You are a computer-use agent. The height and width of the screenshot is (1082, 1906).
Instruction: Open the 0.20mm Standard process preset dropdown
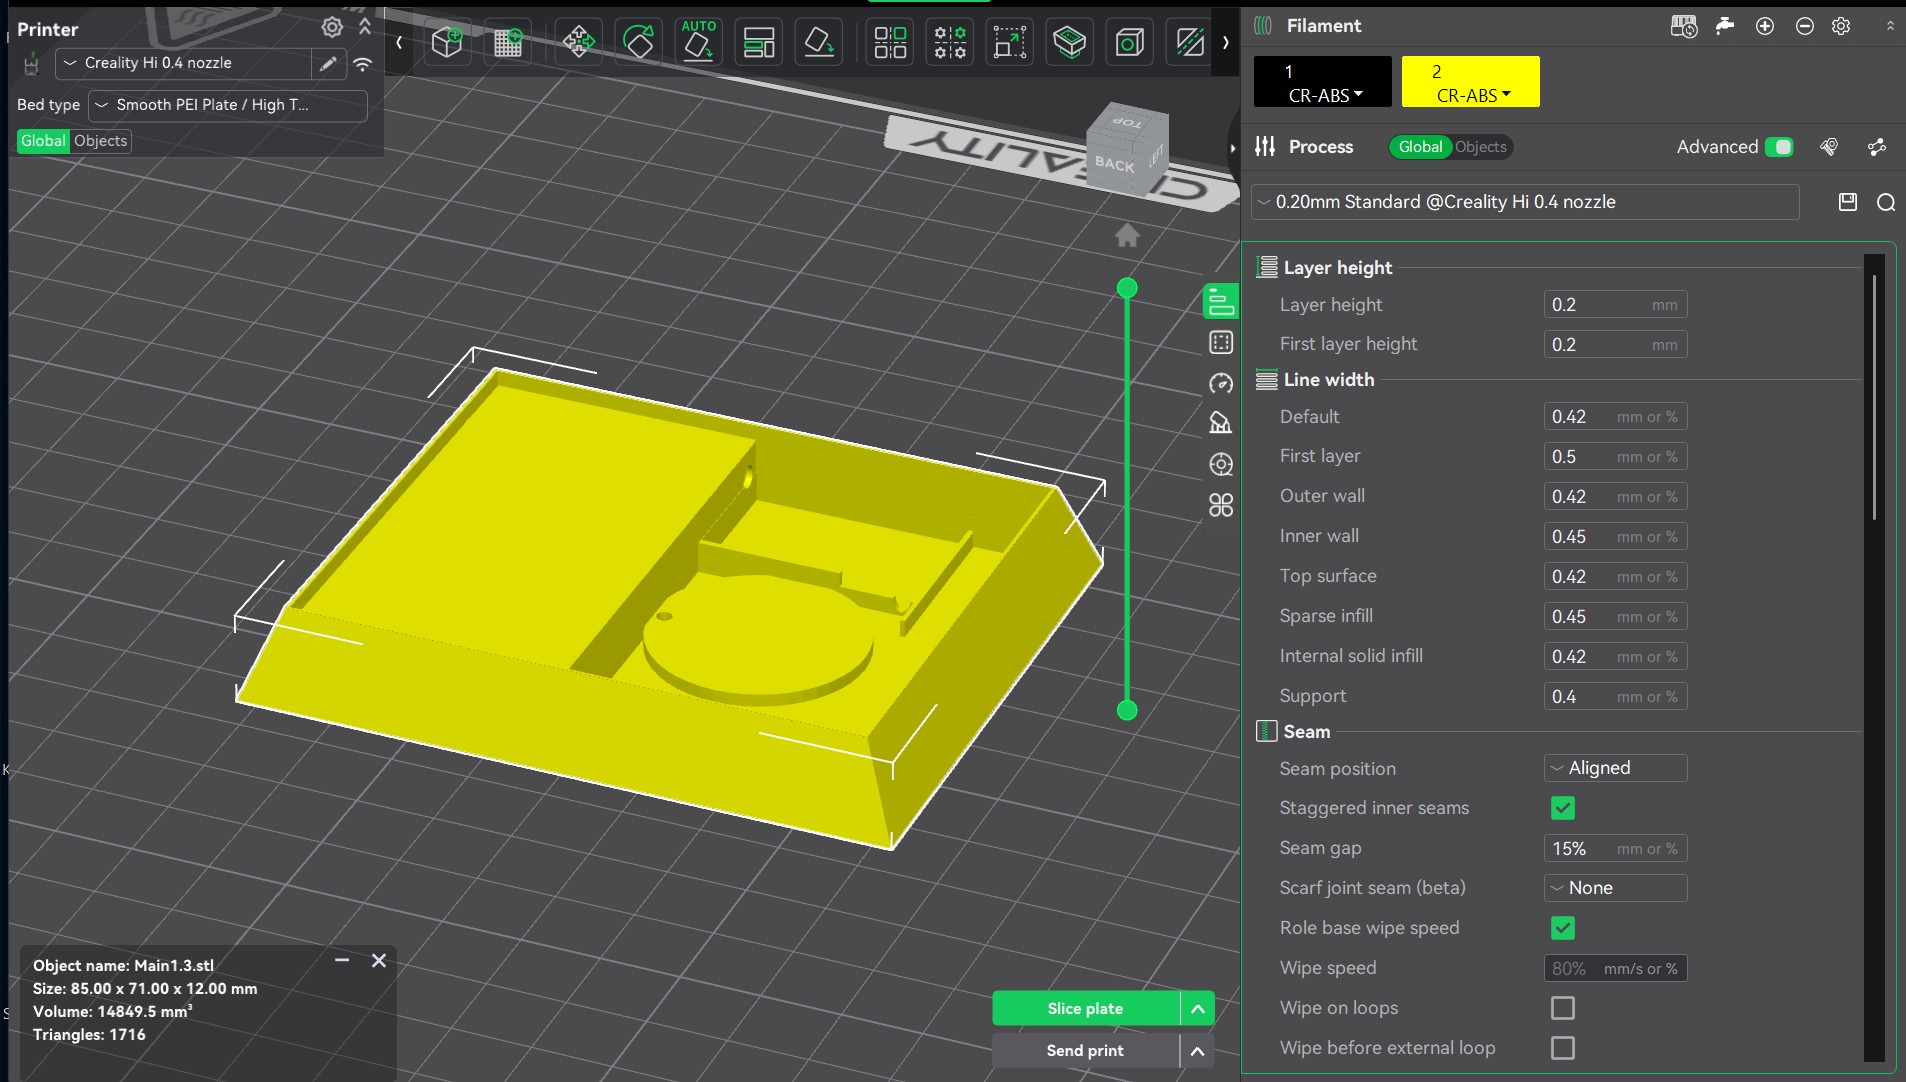click(1526, 202)
